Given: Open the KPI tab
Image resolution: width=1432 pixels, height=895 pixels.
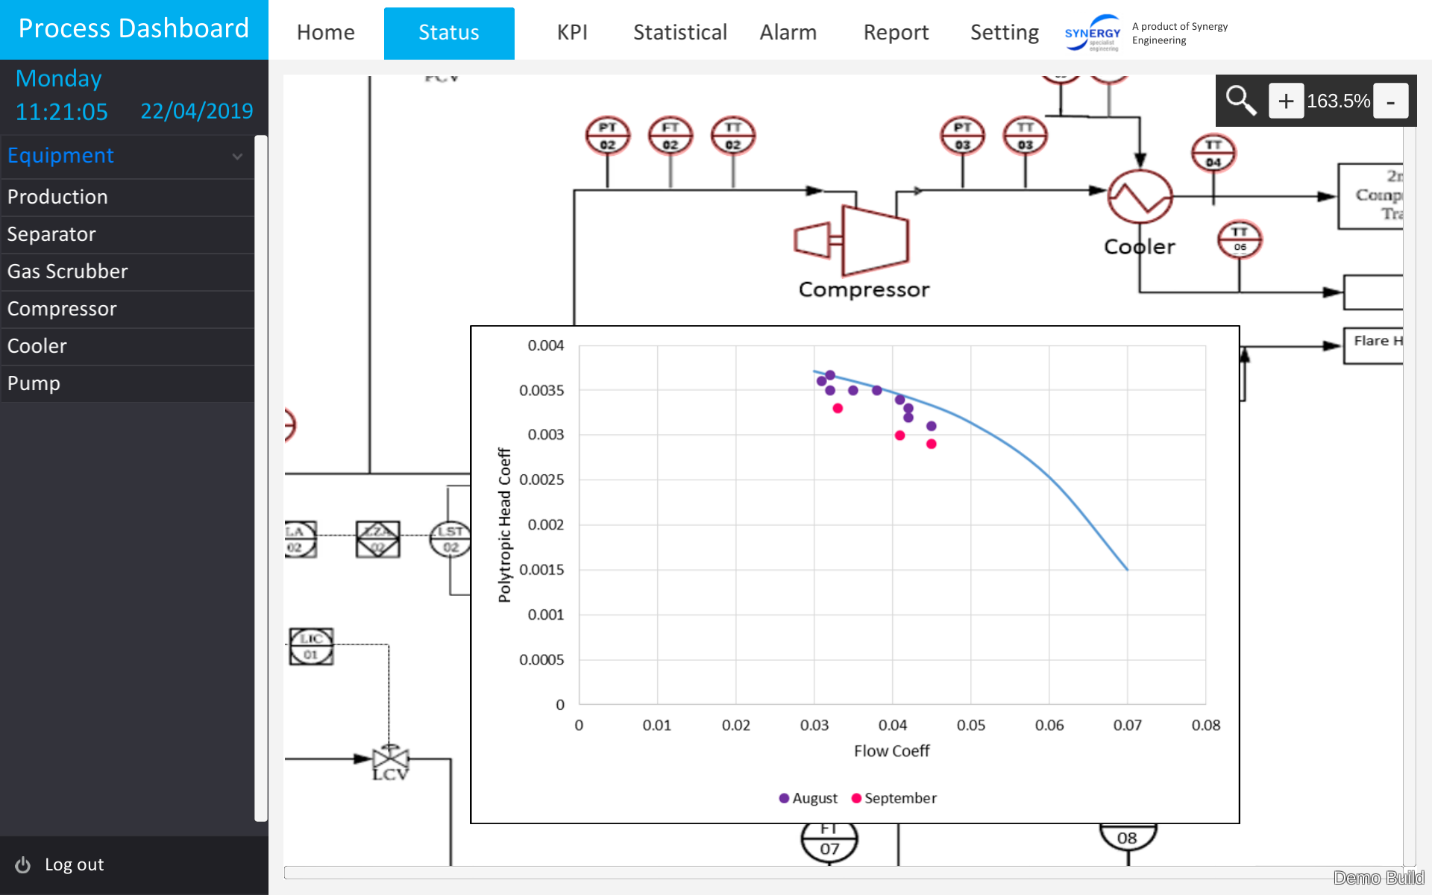Looking at the screenshot, I should point(572,32).
